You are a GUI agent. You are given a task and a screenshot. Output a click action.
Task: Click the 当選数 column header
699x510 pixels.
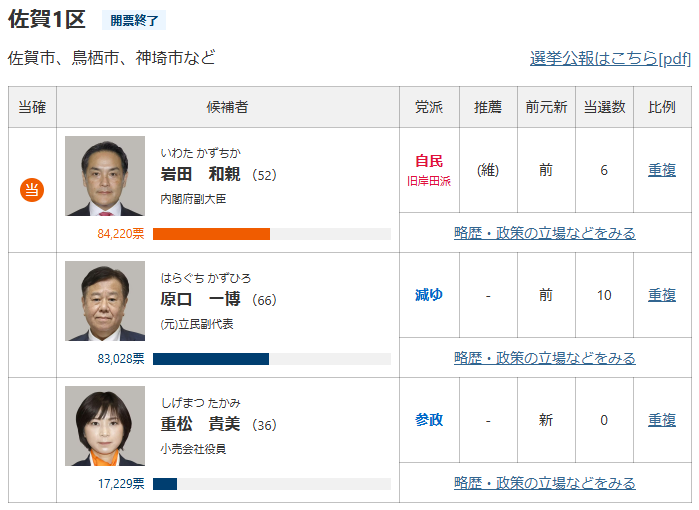coord(604,107)
